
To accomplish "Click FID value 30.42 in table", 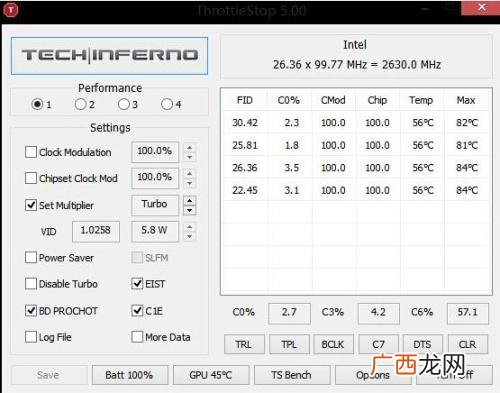I will [245, 123].
